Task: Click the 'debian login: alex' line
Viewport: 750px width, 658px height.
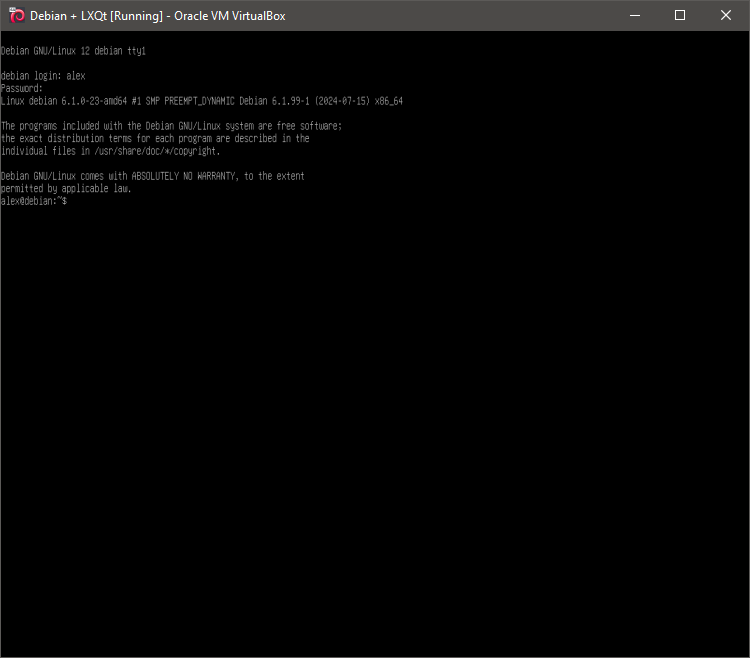Action: pos(43,76)
